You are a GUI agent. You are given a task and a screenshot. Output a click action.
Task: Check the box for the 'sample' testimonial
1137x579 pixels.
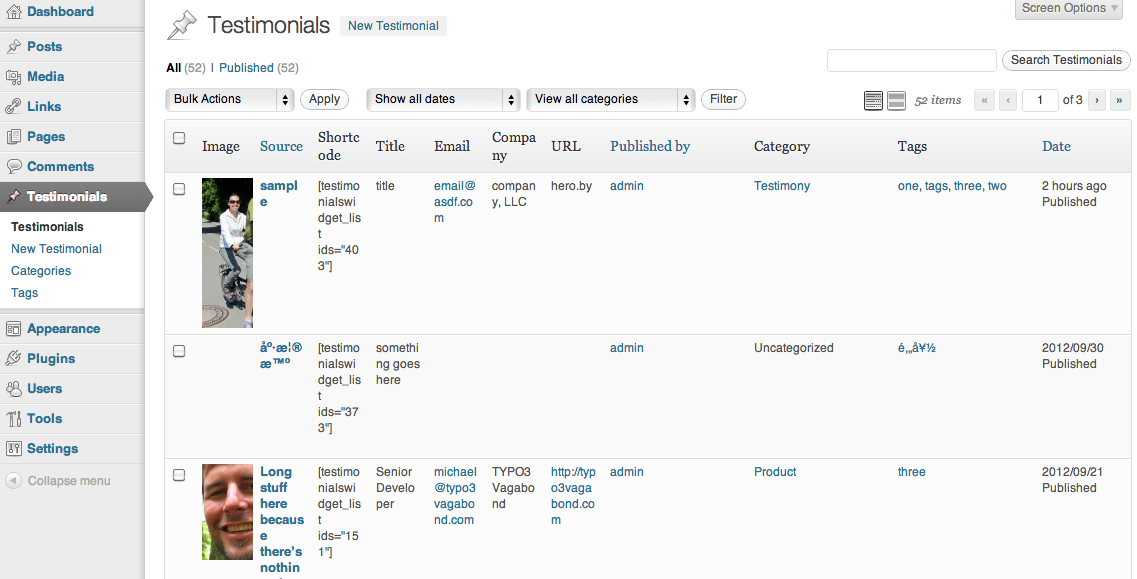point(179,188)
